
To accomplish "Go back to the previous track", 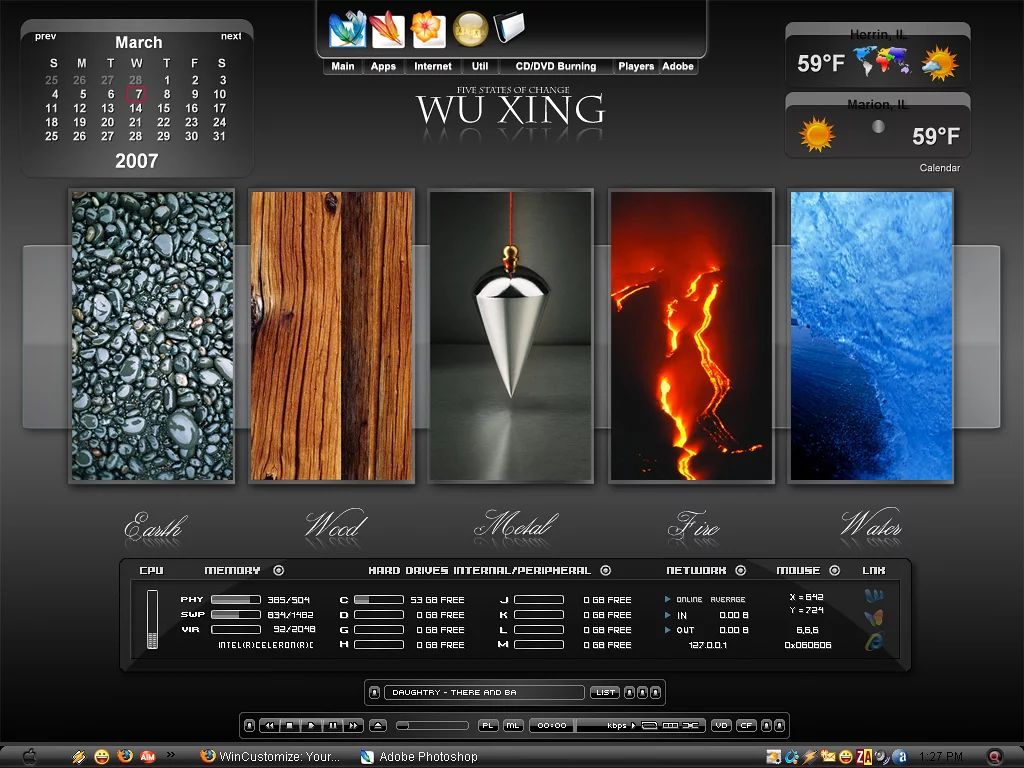I will [x=269, y=725].
